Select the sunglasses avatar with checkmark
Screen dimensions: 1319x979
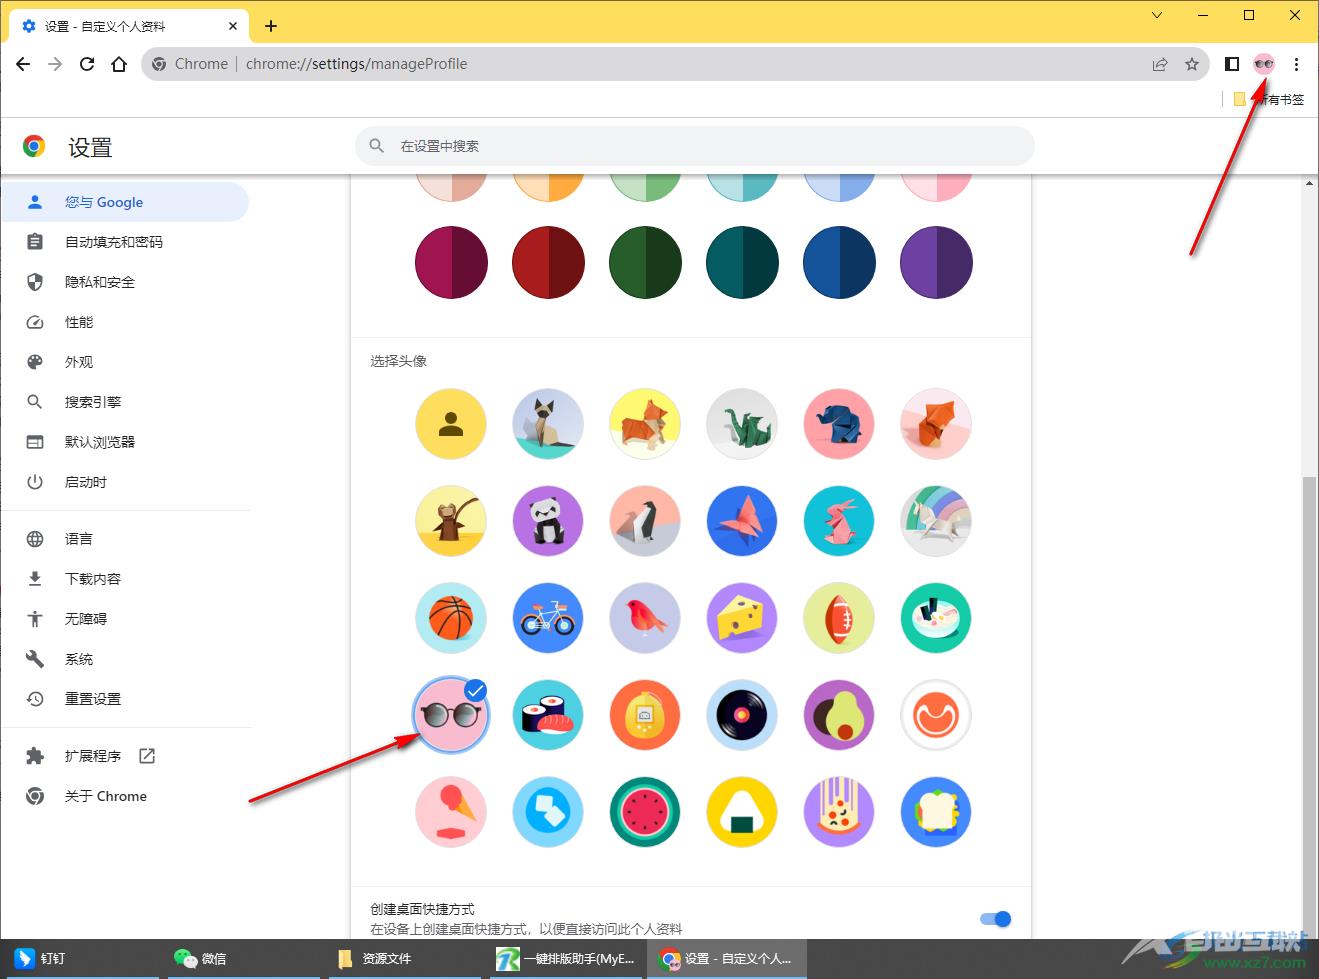(451, 715)
